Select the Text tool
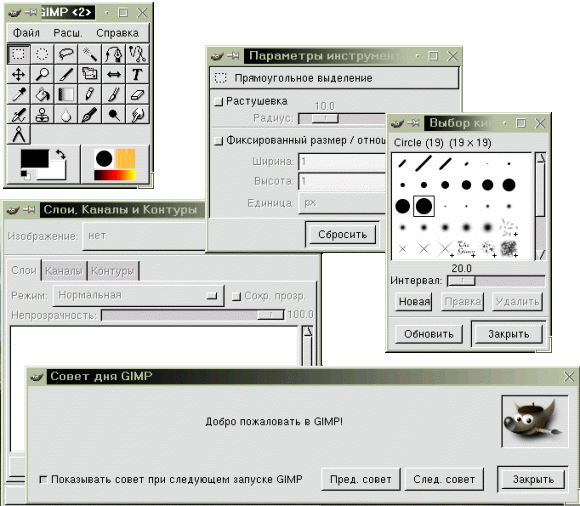Viewport: 580px width, 506px height. pos(137,74)
